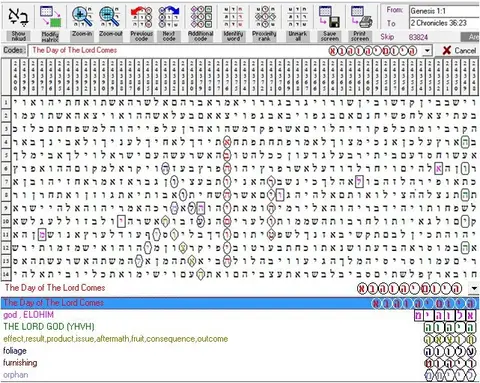Open the Additional code tool
The width and height of the screenshot is (480, 383).
(x=201, y=17)
